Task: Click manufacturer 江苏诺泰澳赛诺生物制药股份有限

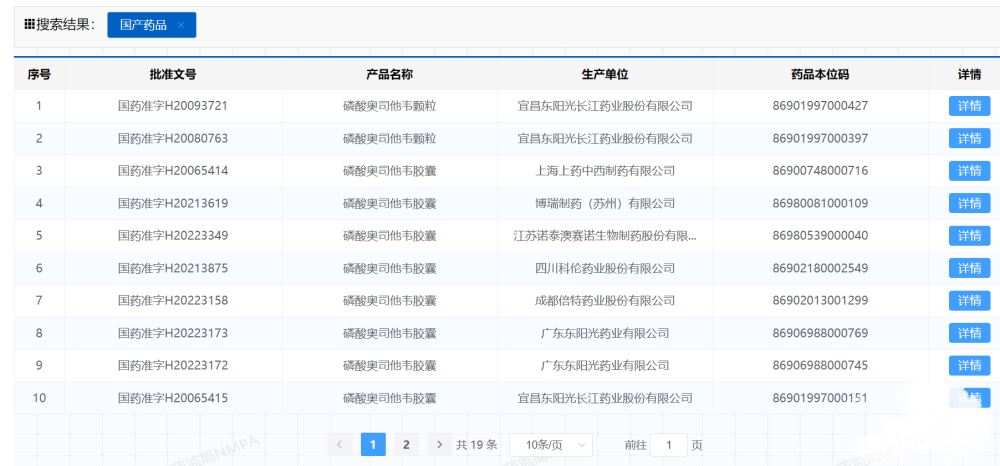Action: coord(605,236)
